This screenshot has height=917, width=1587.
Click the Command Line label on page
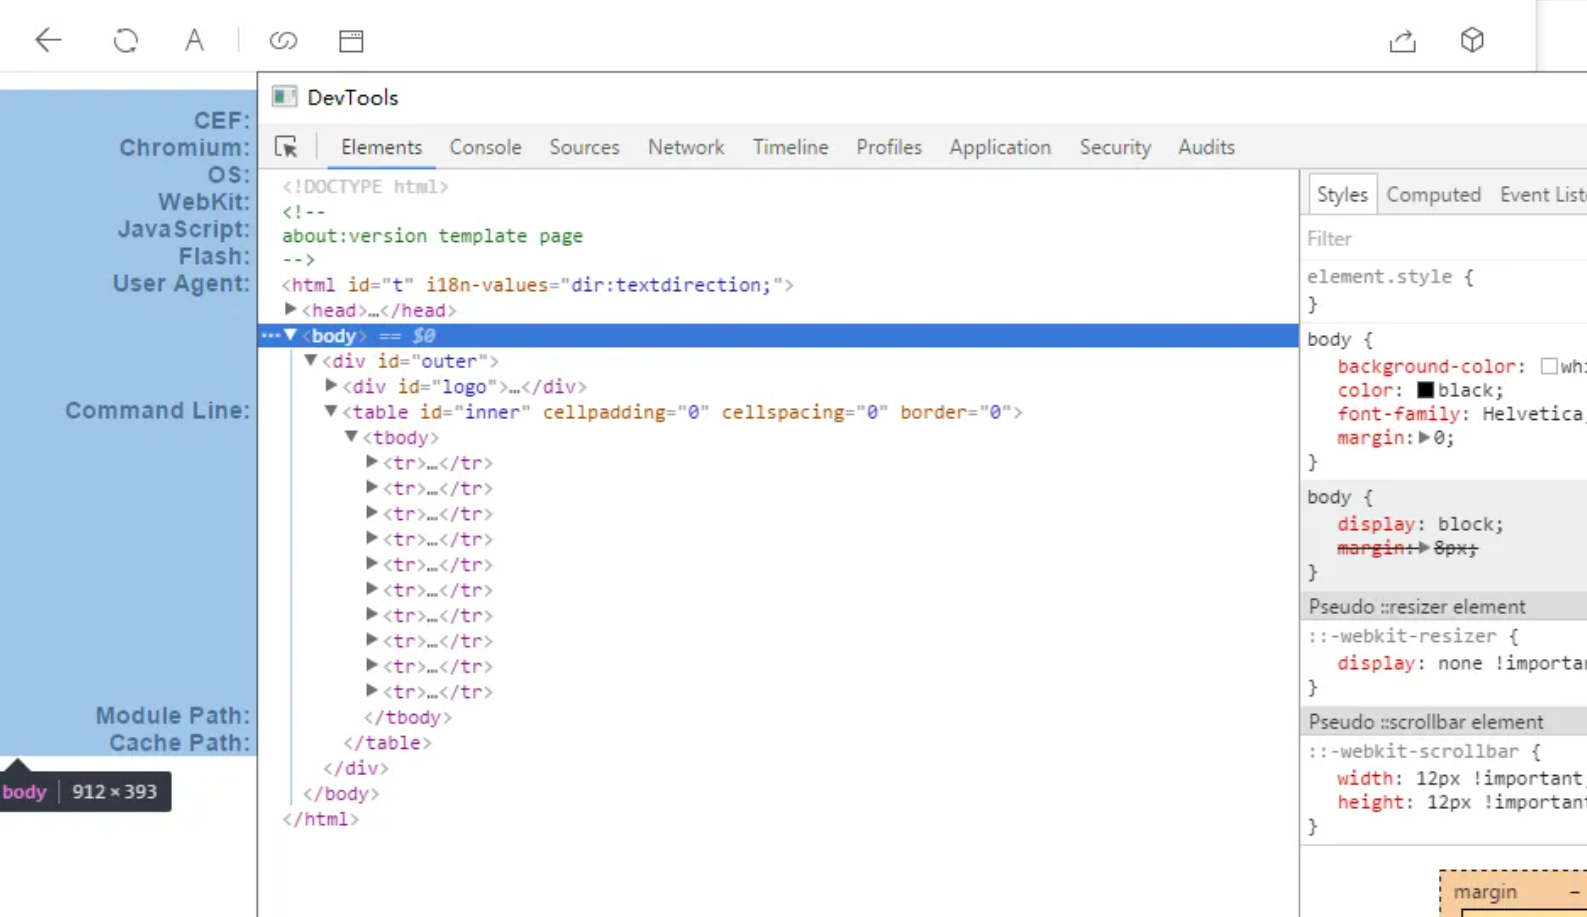(158, 411)
